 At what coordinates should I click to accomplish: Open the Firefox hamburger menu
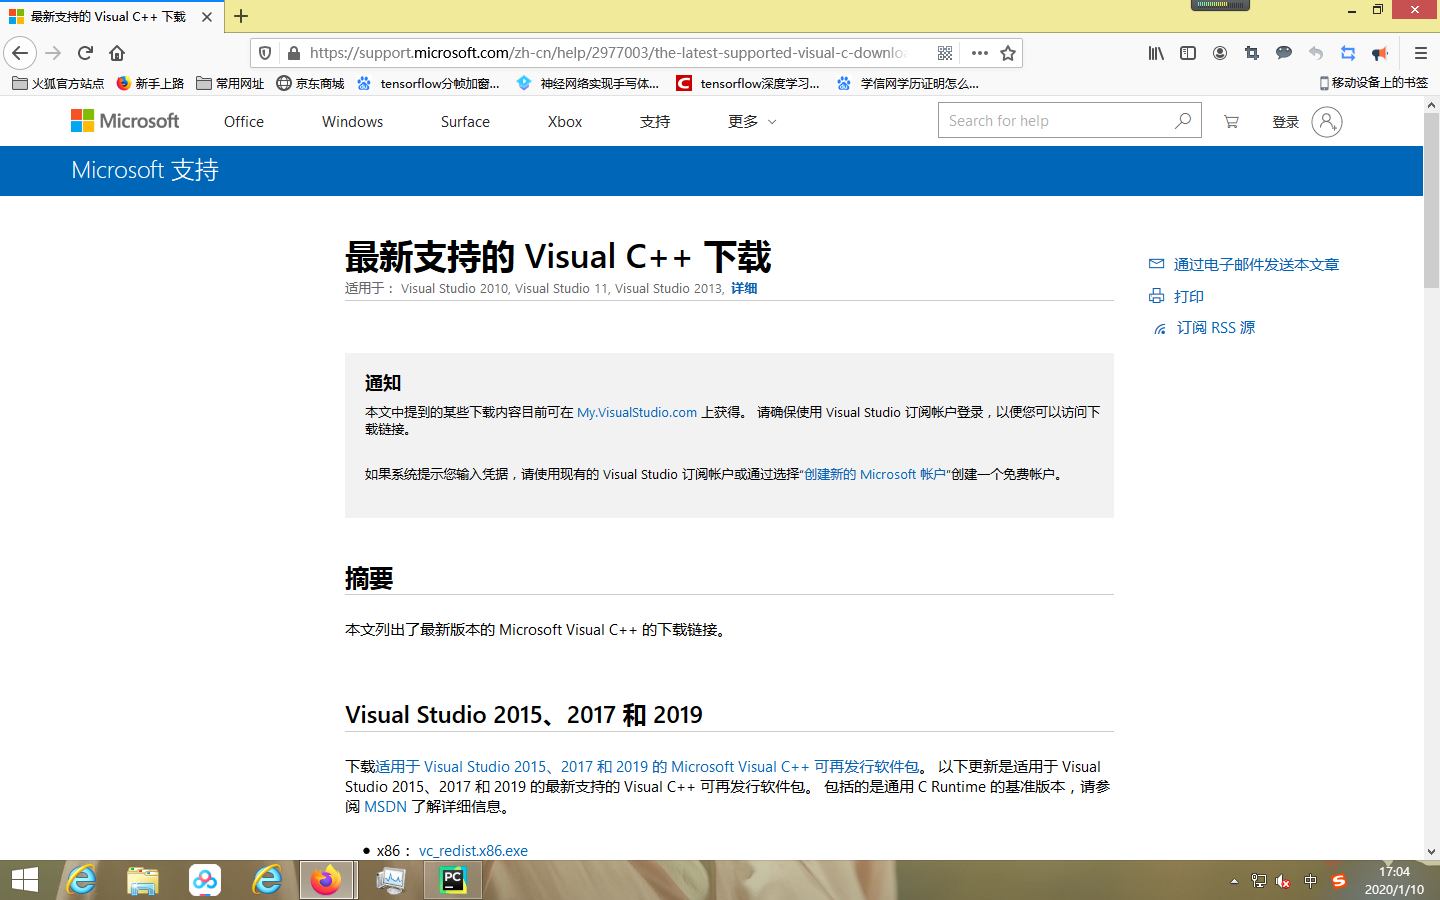pos(1420,53)
